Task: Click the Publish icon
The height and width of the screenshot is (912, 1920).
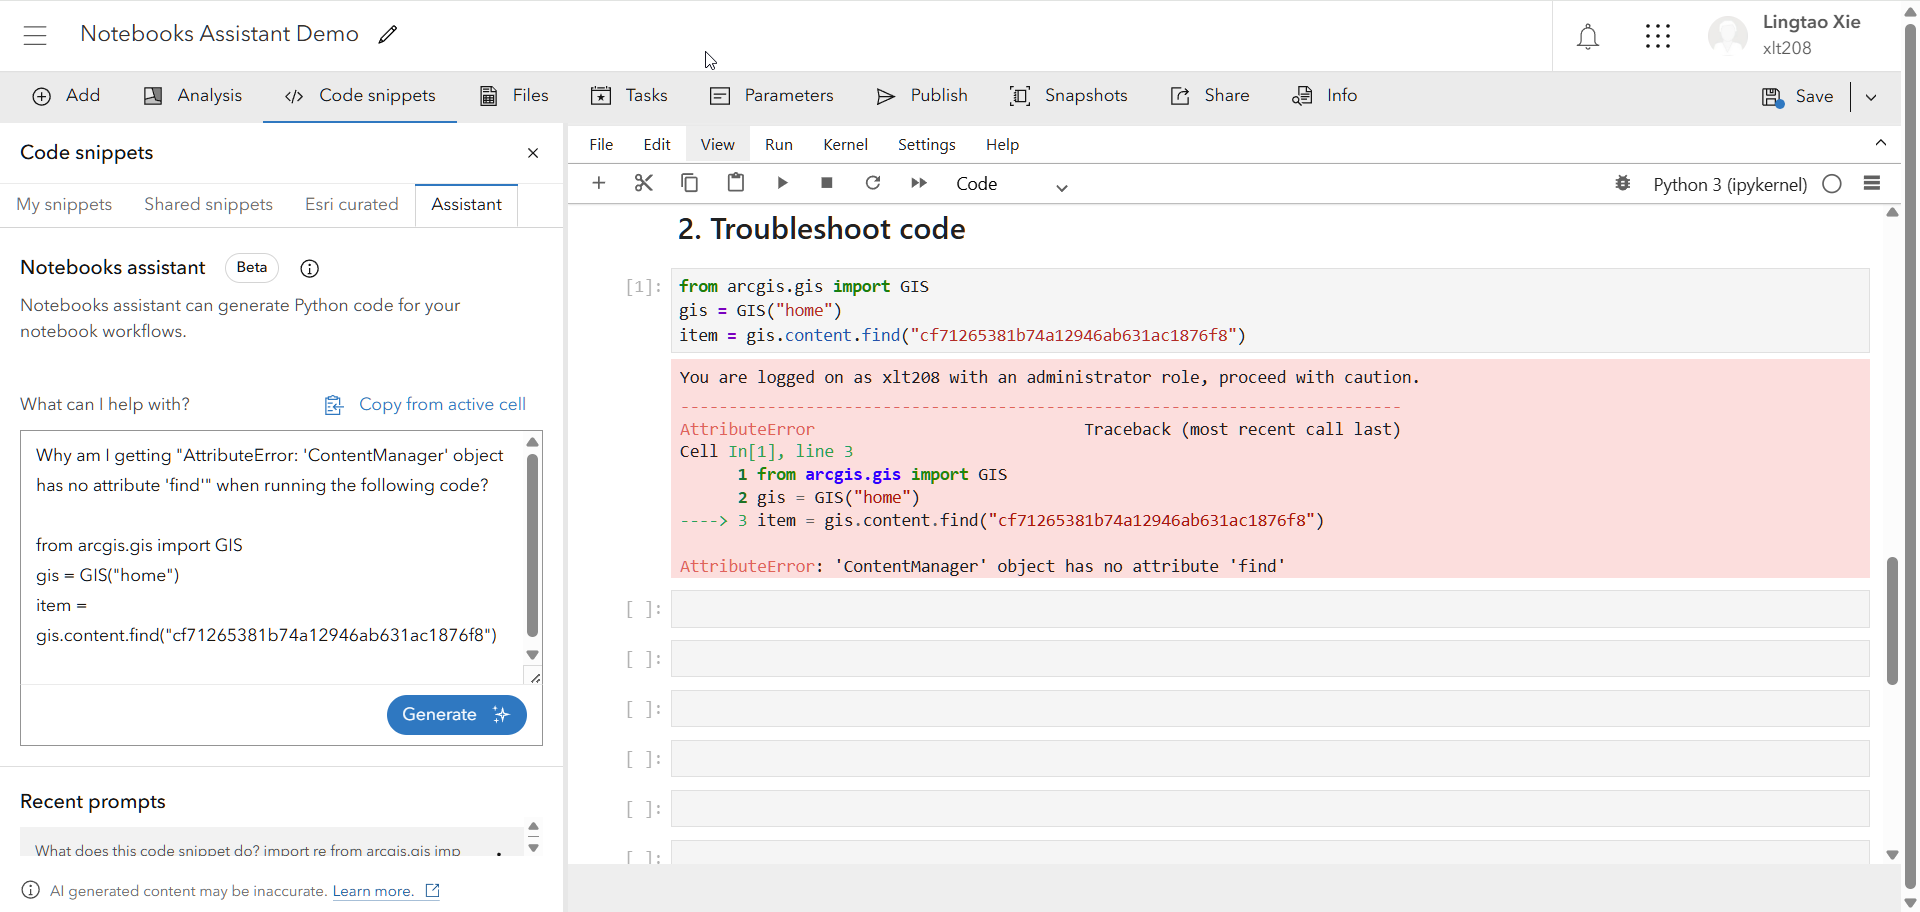Action: pos(886,96)
